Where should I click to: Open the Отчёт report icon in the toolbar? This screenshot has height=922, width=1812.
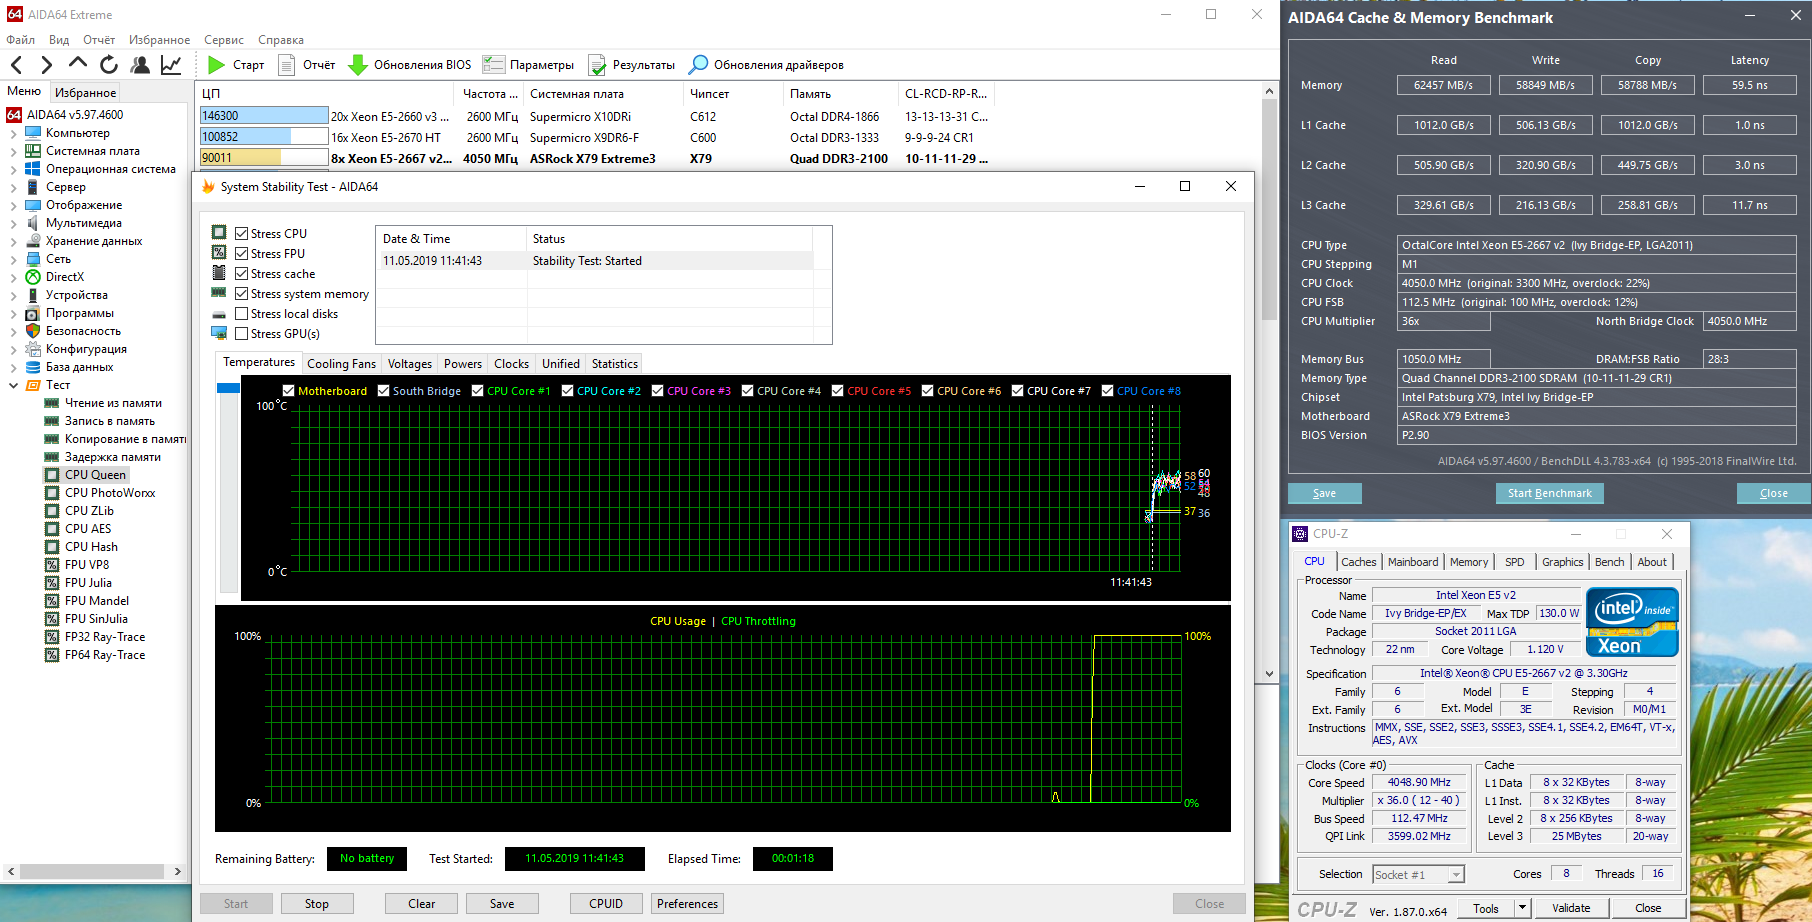click(286, 65)
